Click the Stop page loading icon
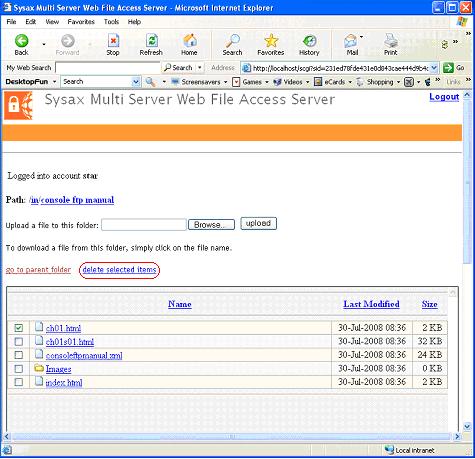 point(113,41)
